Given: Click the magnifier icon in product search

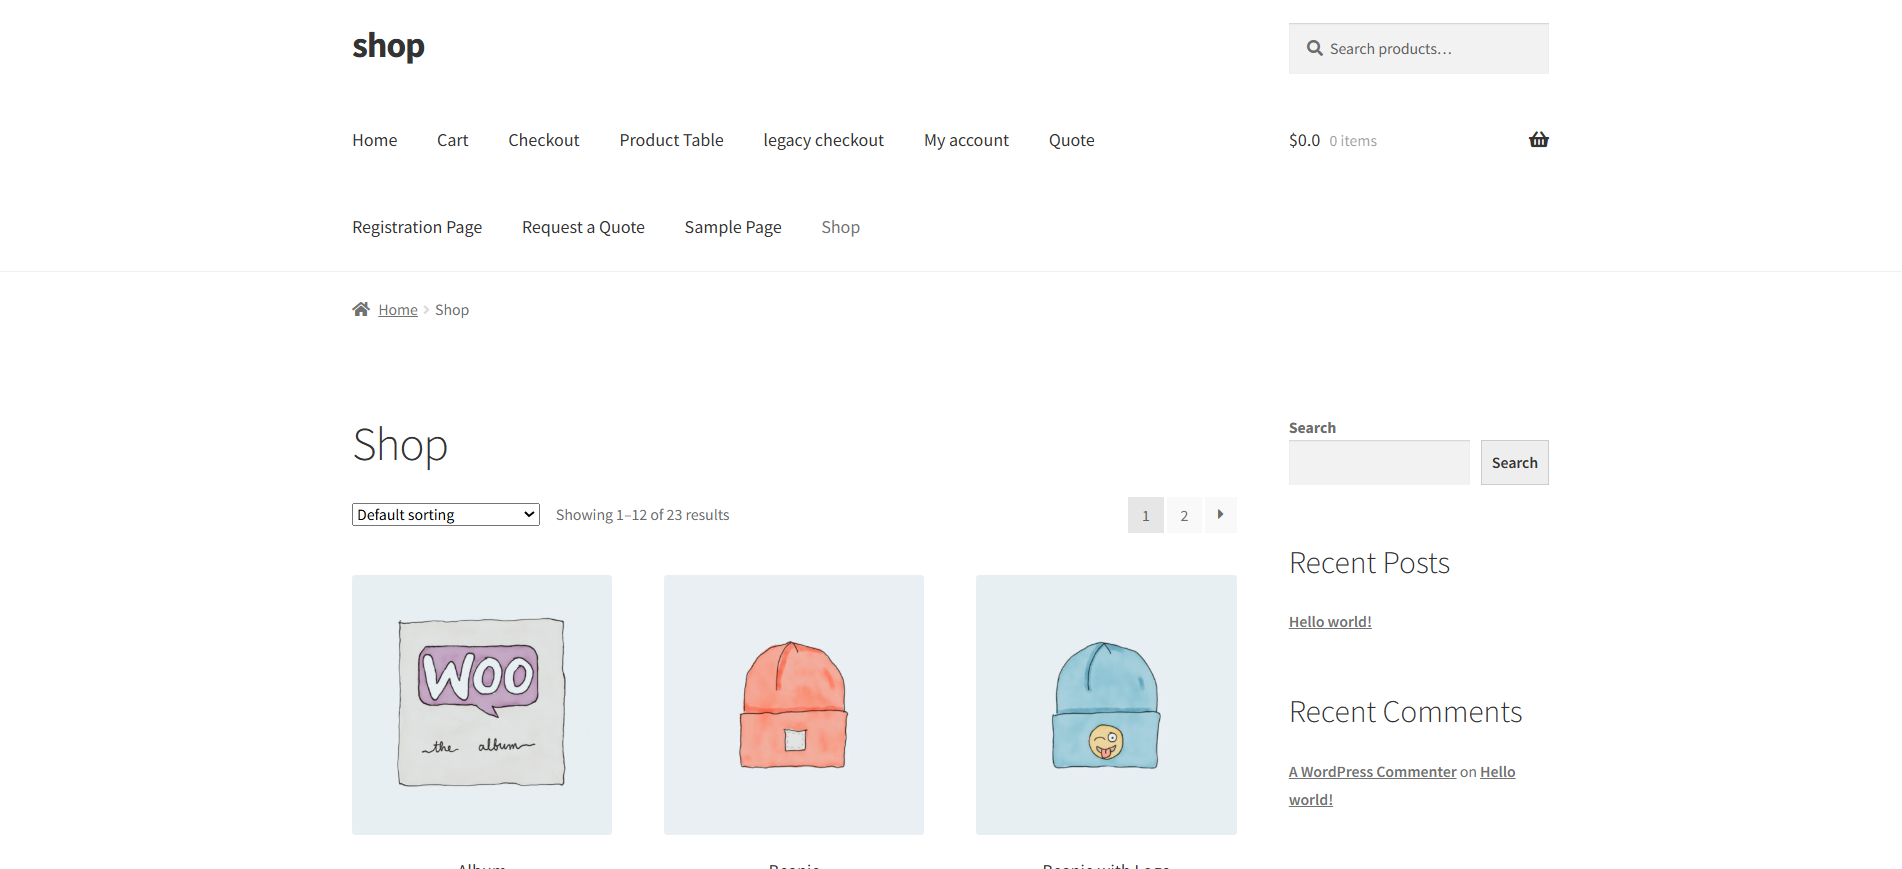Looking at the screenshot, I should [1314, 48].
